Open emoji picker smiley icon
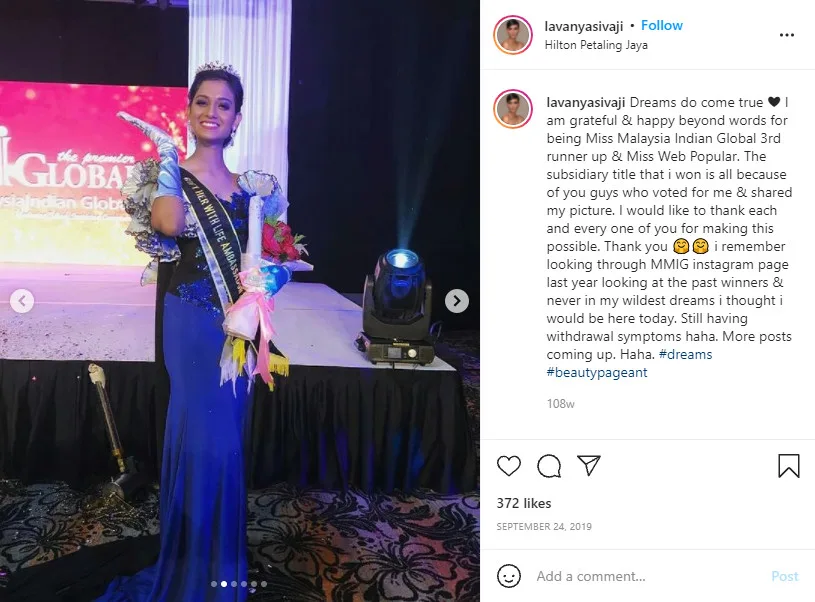The height and width of the screenshot is (602, 815). click(x=508, y=576)
